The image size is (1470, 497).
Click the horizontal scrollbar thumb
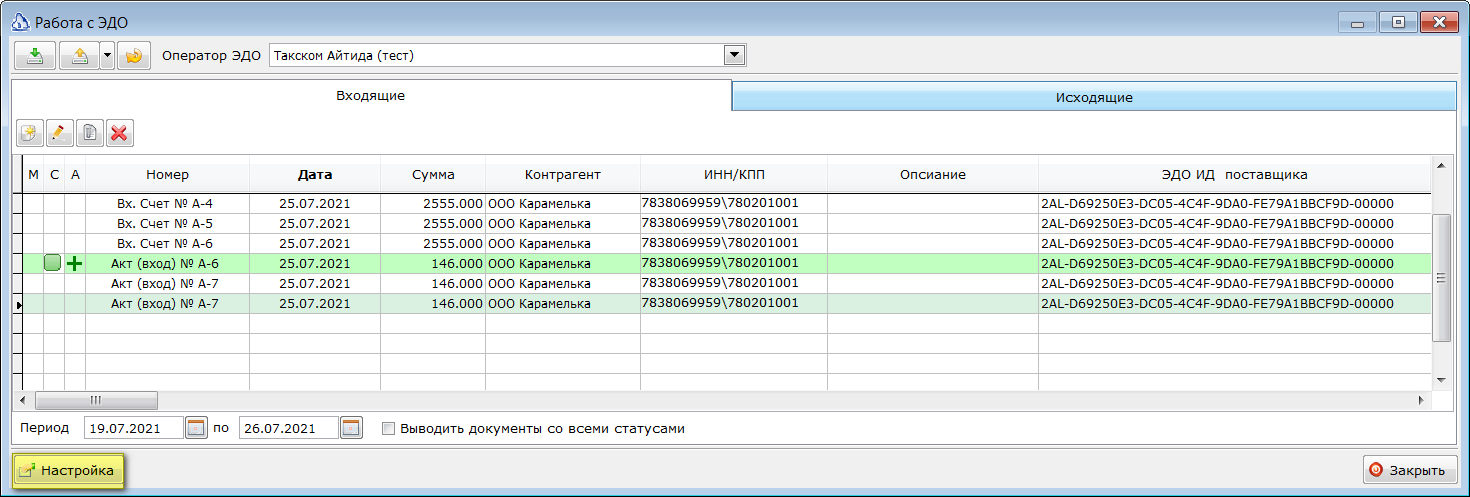tap(97, 400)
